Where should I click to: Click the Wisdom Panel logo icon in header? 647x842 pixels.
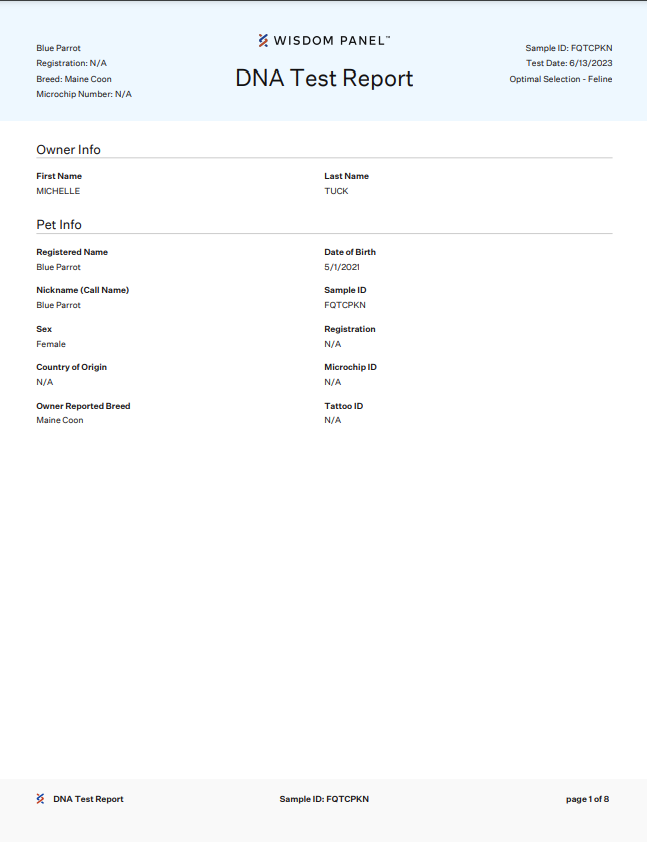(263, 41)
